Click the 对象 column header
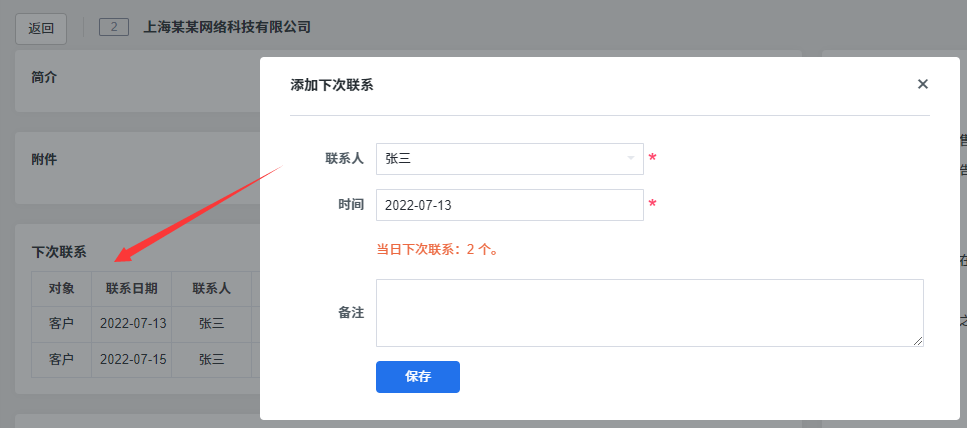This screenshot has width=967, height=428. coord(61,288)
